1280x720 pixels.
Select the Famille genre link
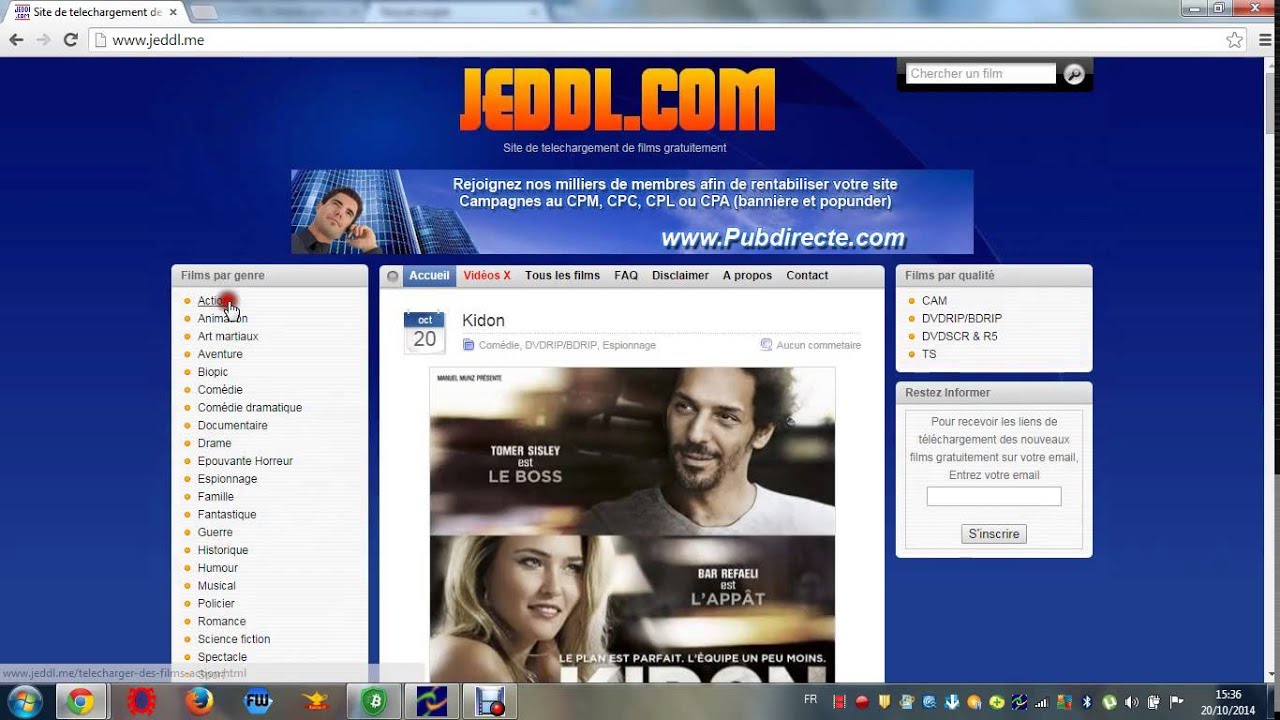[x=216, y=497]
